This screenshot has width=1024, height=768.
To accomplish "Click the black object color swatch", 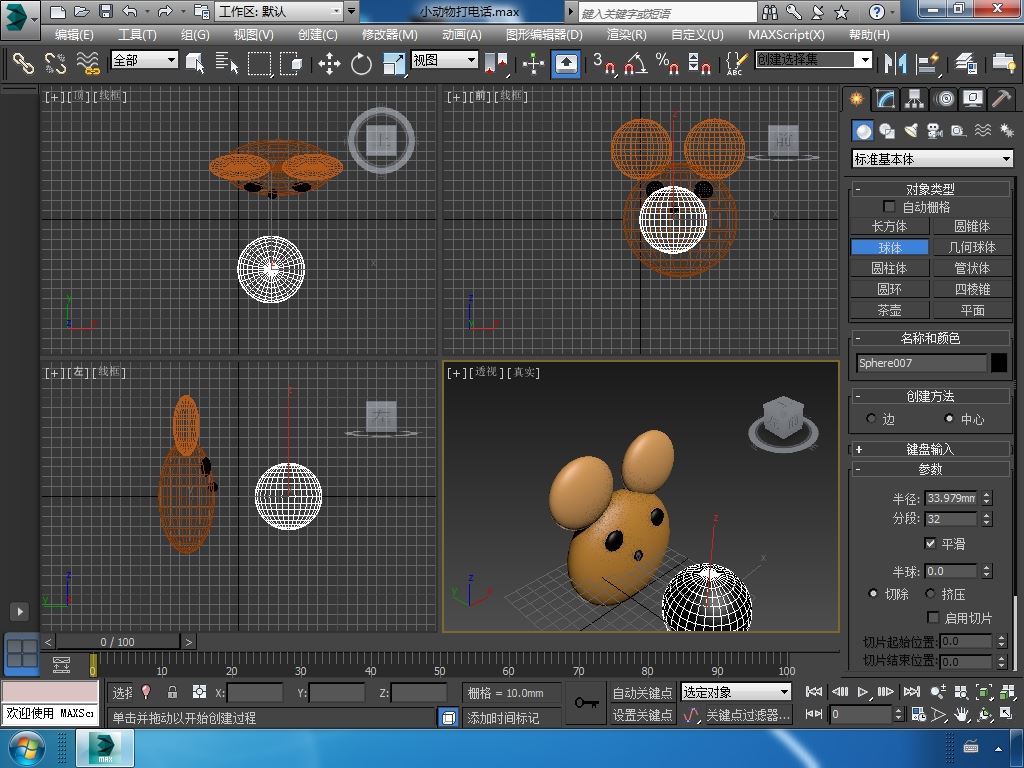I will (999, 362).
